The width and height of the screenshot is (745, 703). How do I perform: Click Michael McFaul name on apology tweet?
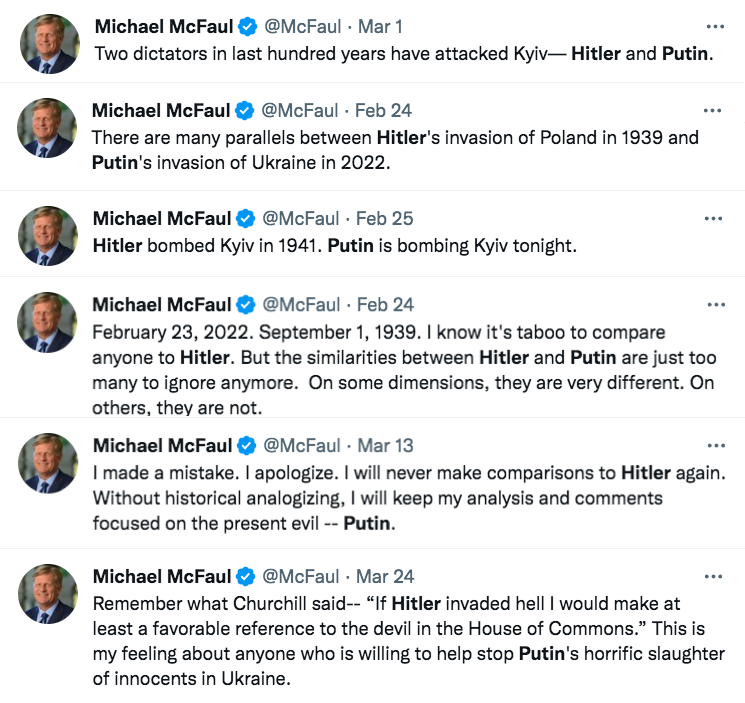[160, 445]
